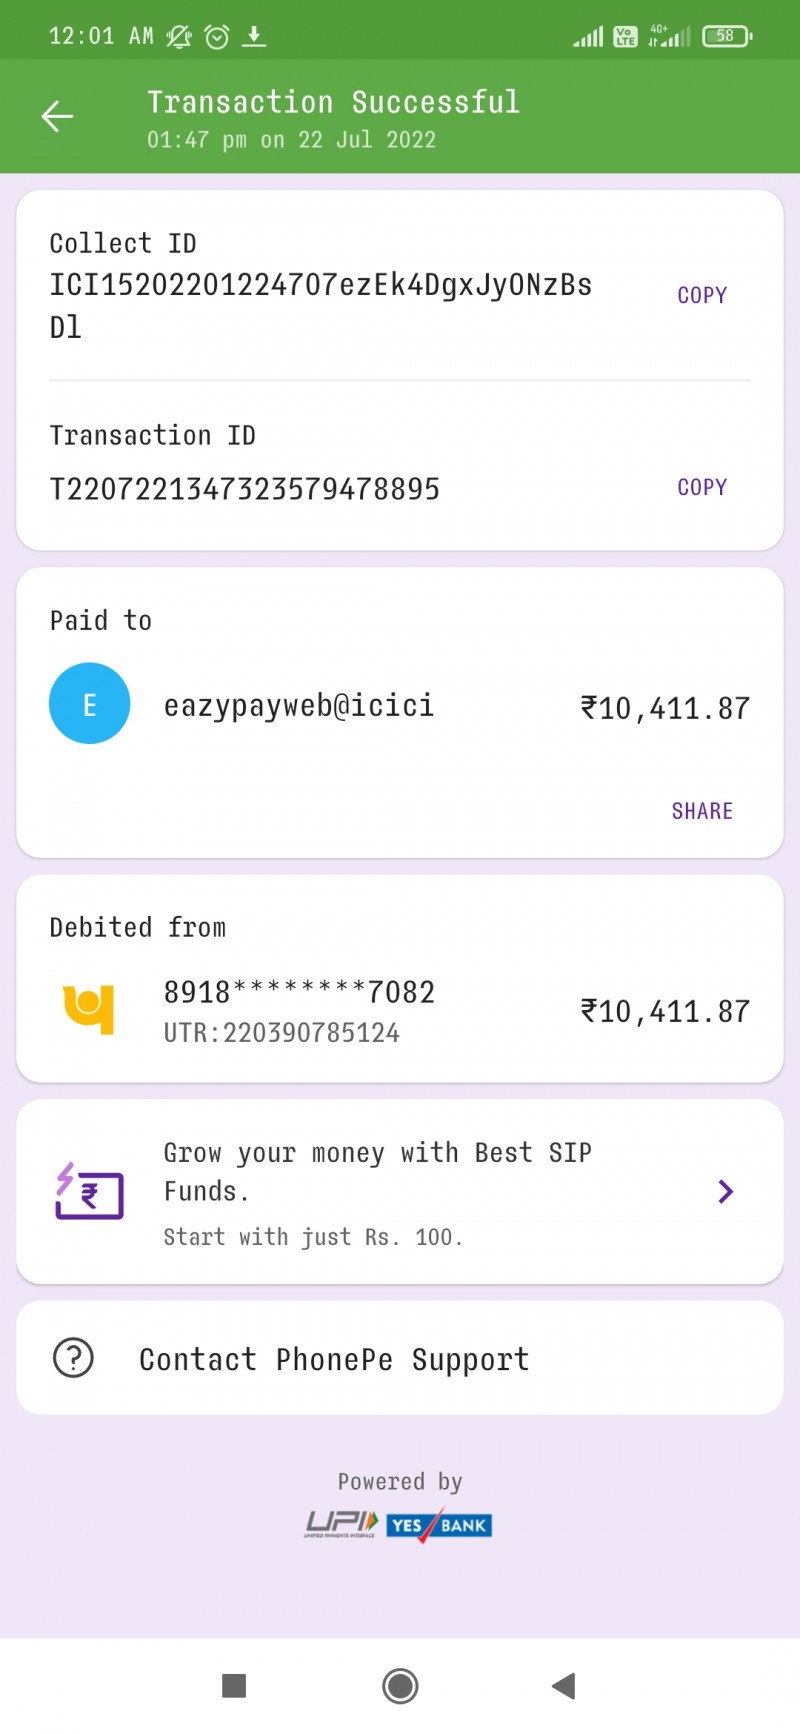
Task: Copy the Collect ID
Action: coord(702,295)
